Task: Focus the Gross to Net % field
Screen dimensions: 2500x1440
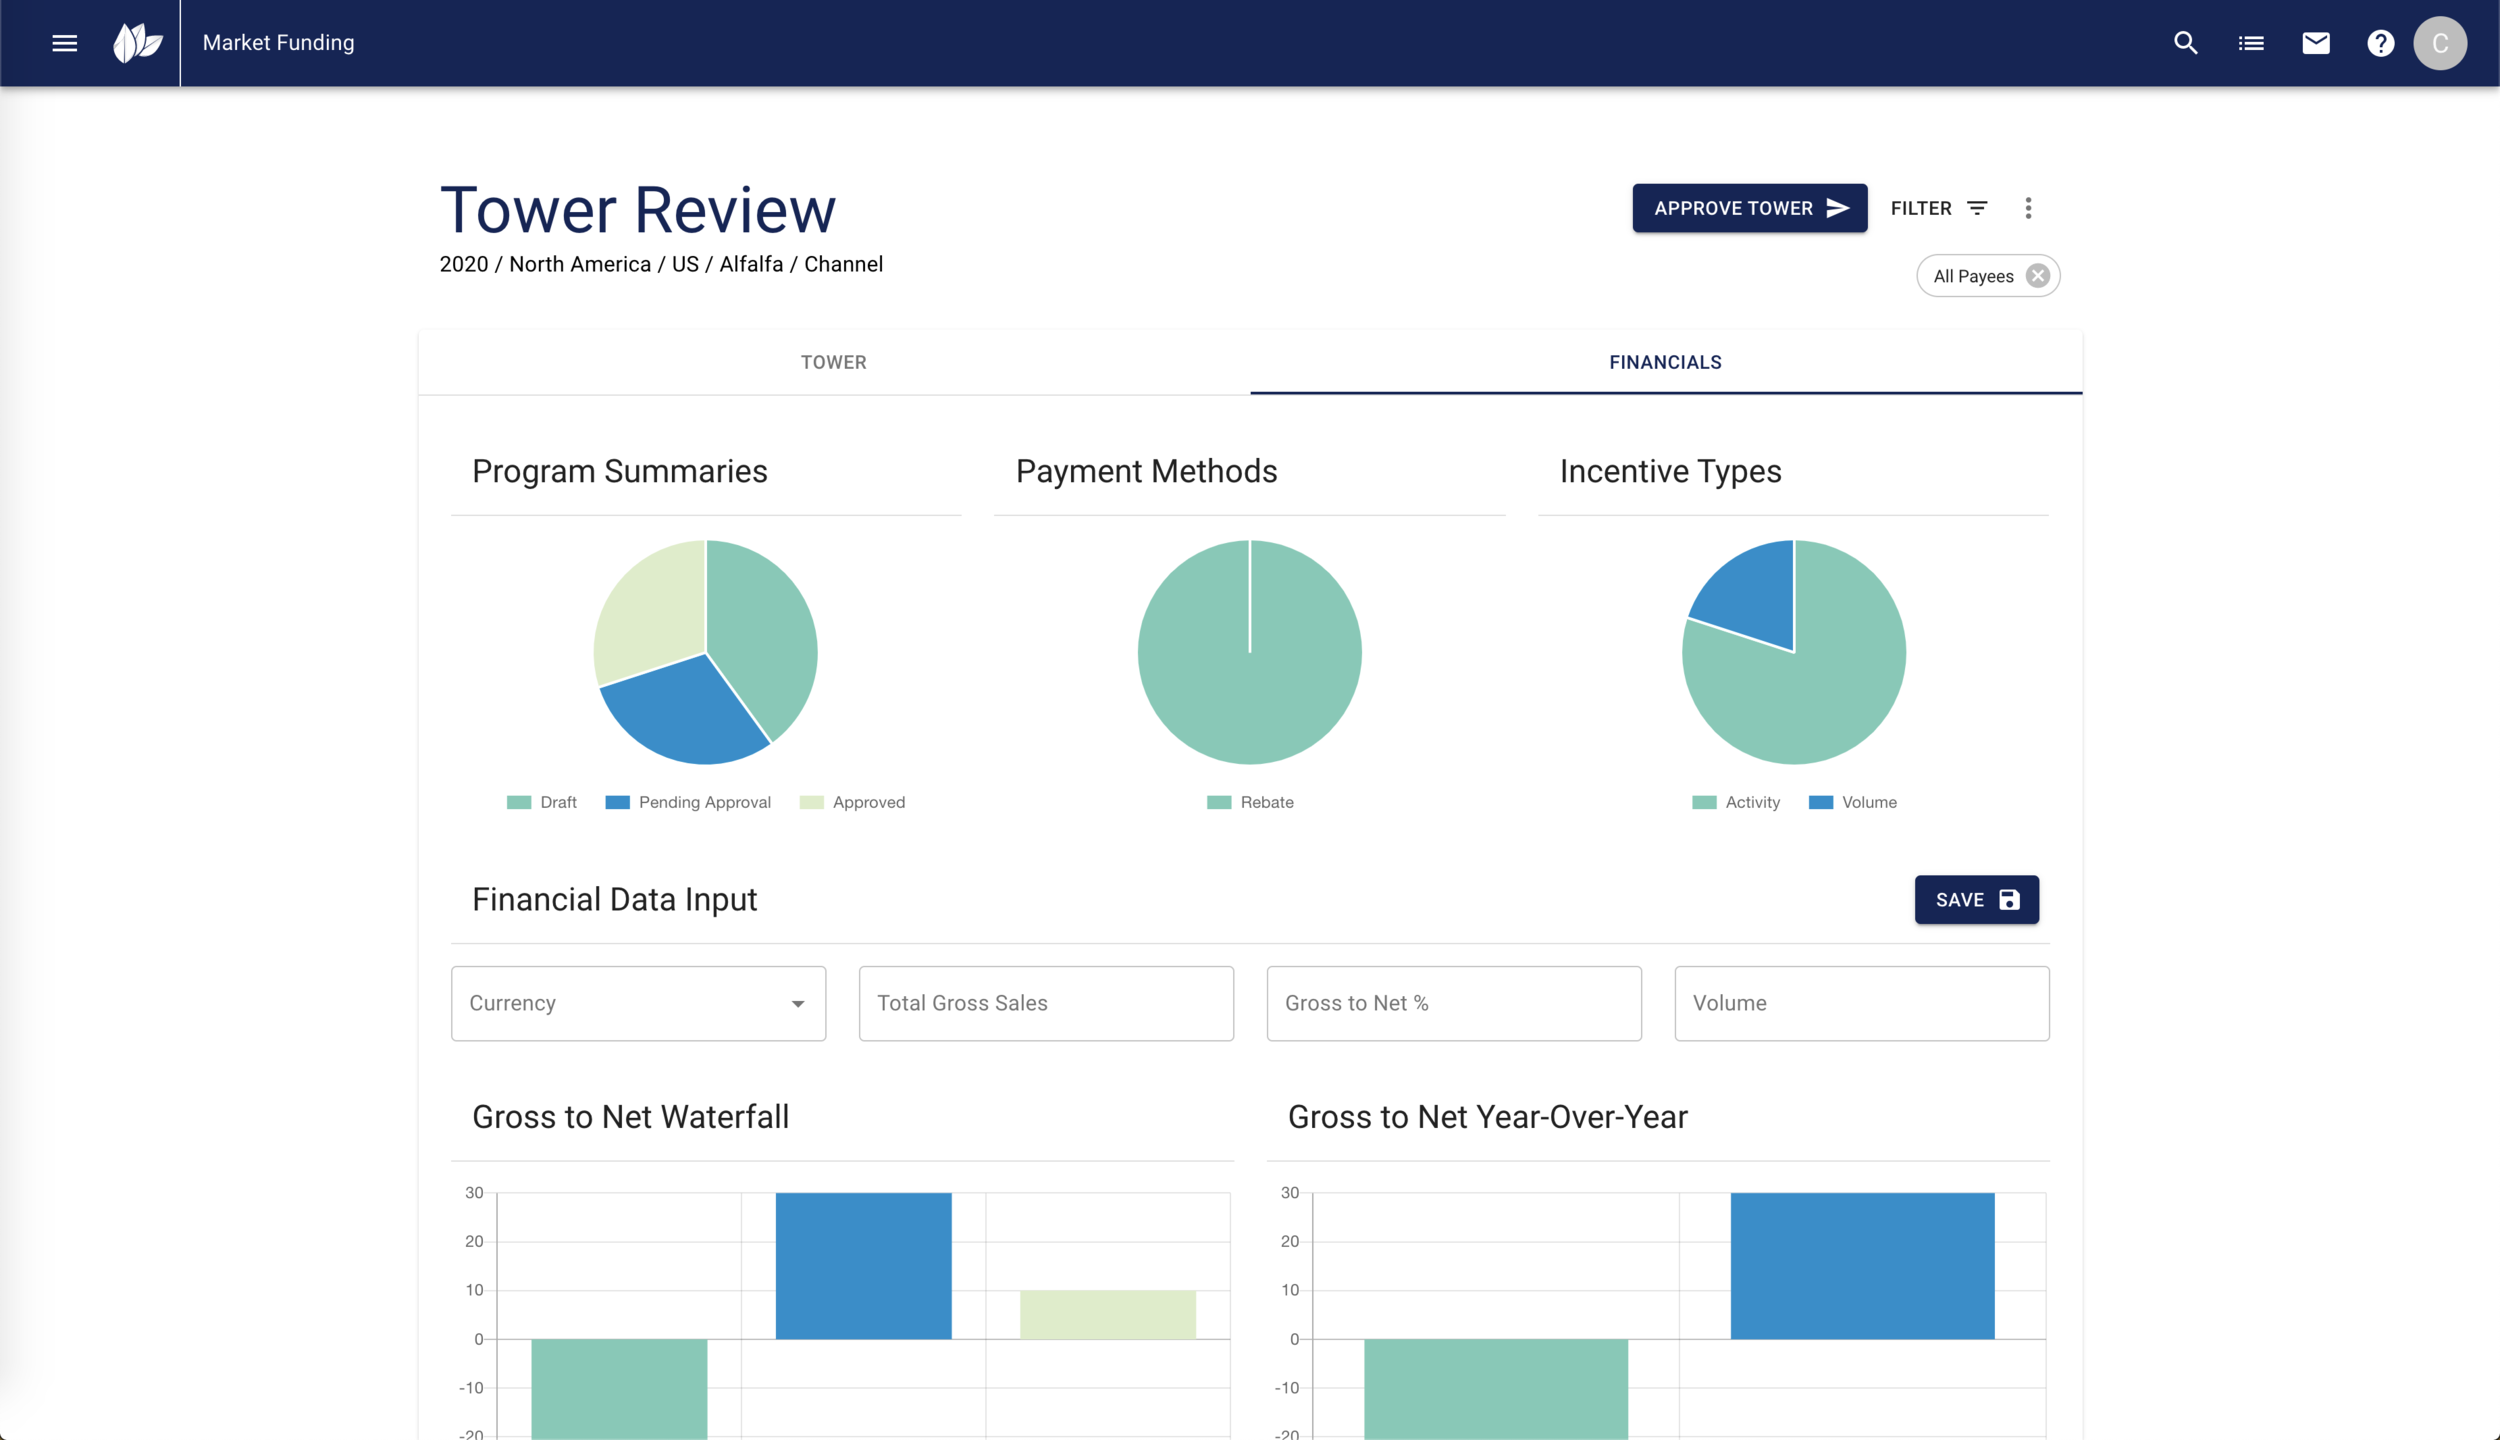Action: click(1454, 1003)
